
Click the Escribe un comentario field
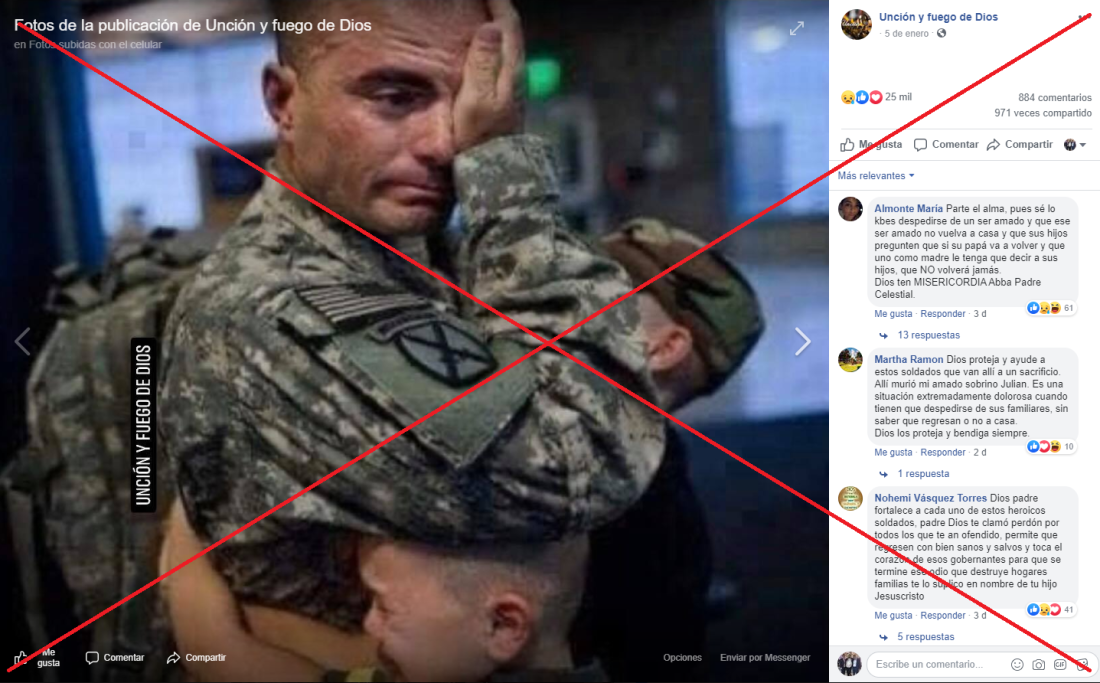(937, 664)
